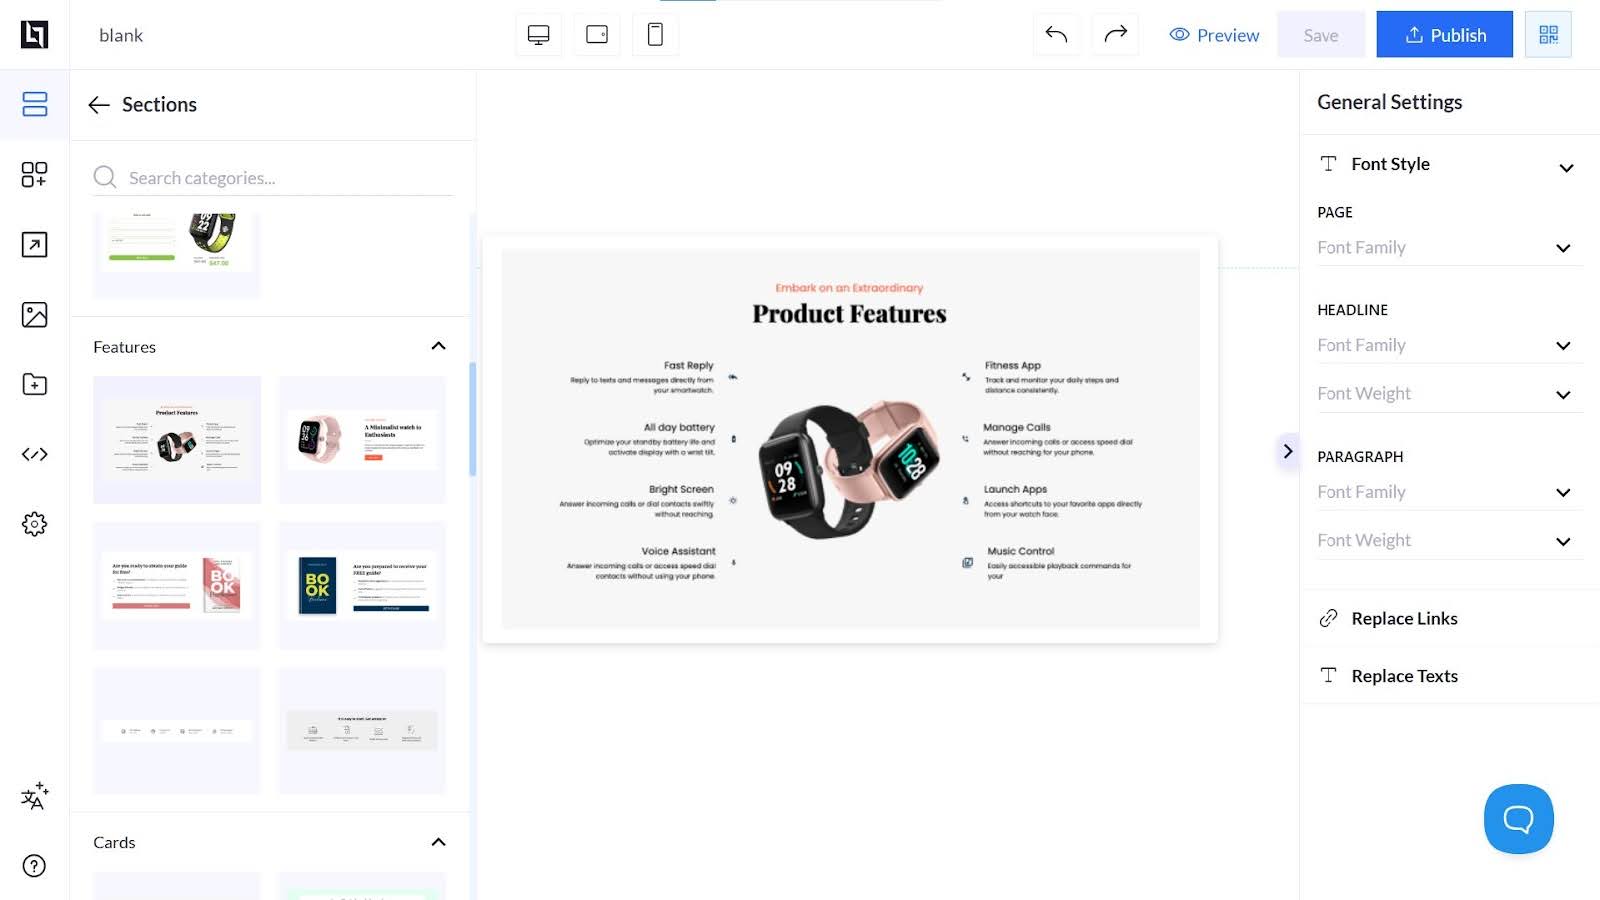Click the 'Fitness App' feature text
Image resolution: width=1600 pixels, height=900 pixels.
click(x=1012, y=366)
